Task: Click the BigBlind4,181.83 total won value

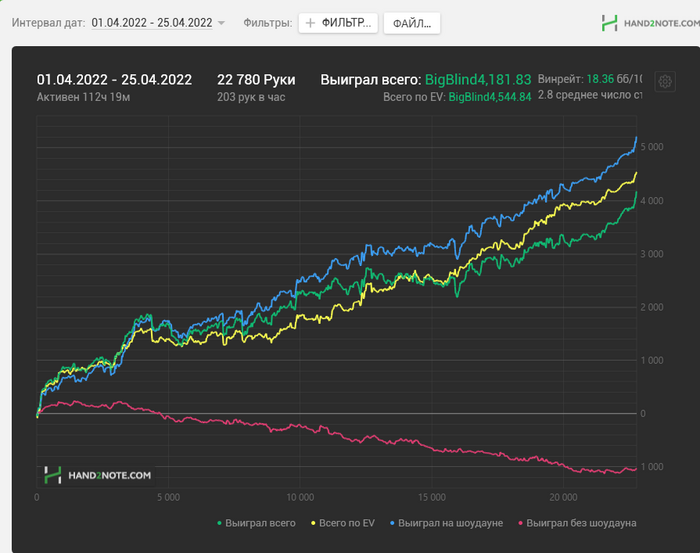Action: [x=478, y=80]
